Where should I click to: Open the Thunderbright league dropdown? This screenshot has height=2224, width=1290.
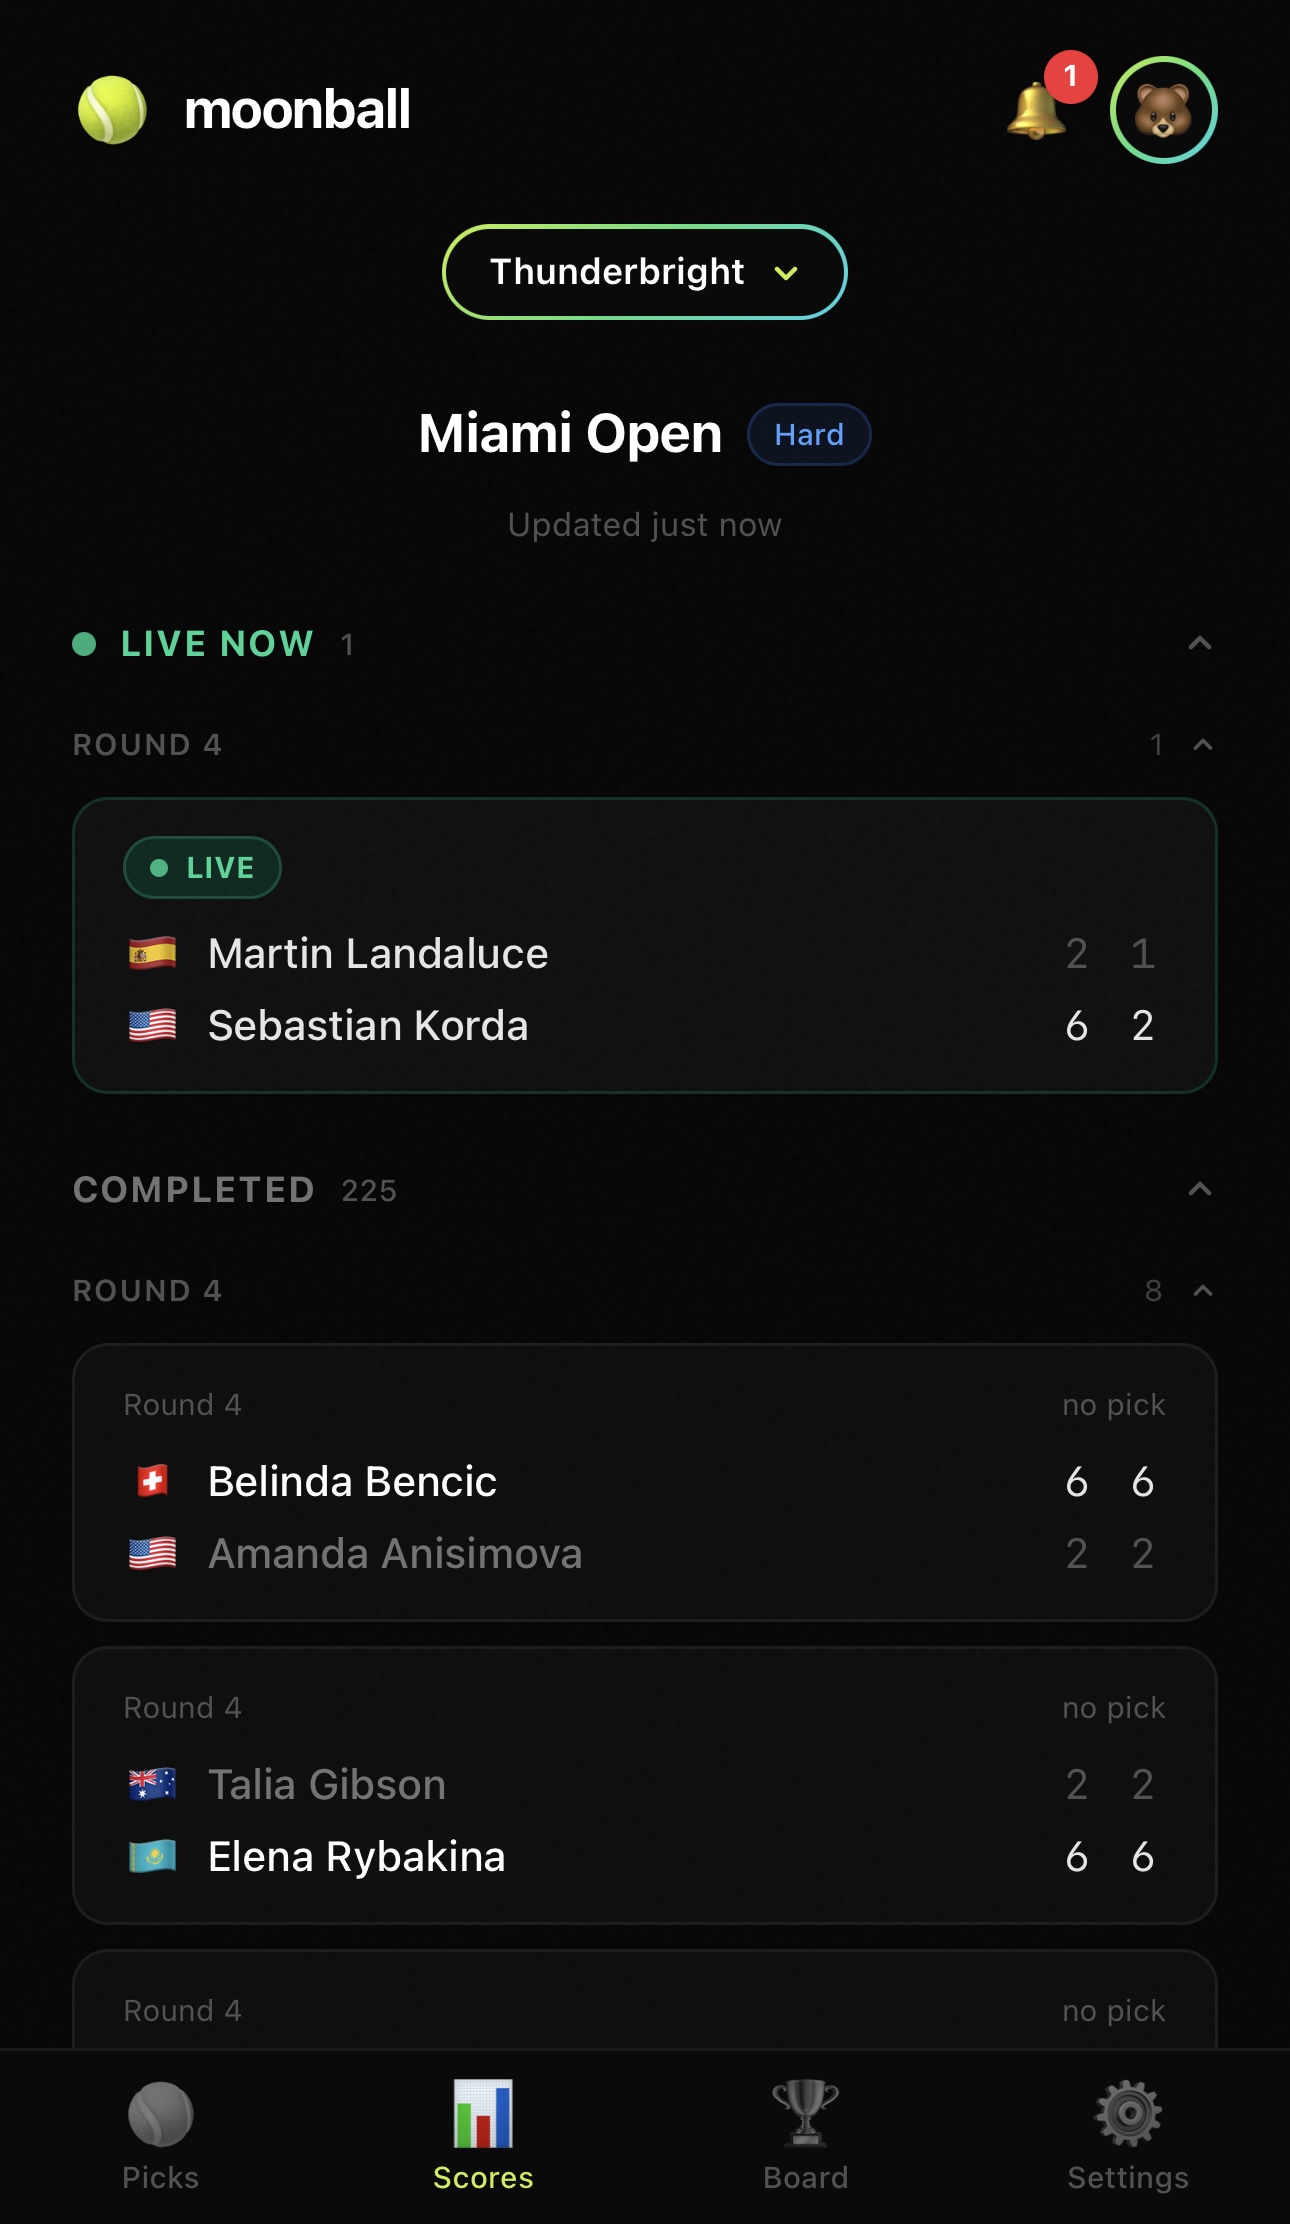tap(644, 272)
